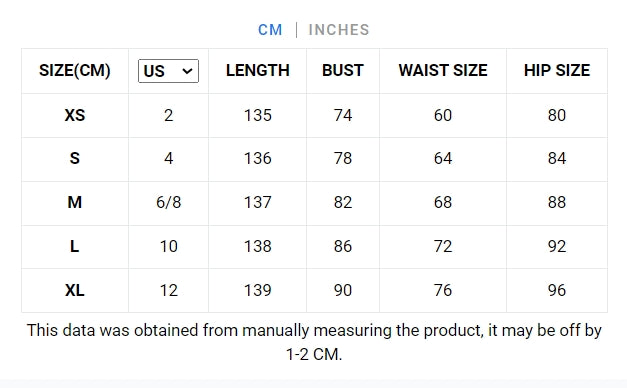Click the dropdown chevron next to US

(187, 71)
